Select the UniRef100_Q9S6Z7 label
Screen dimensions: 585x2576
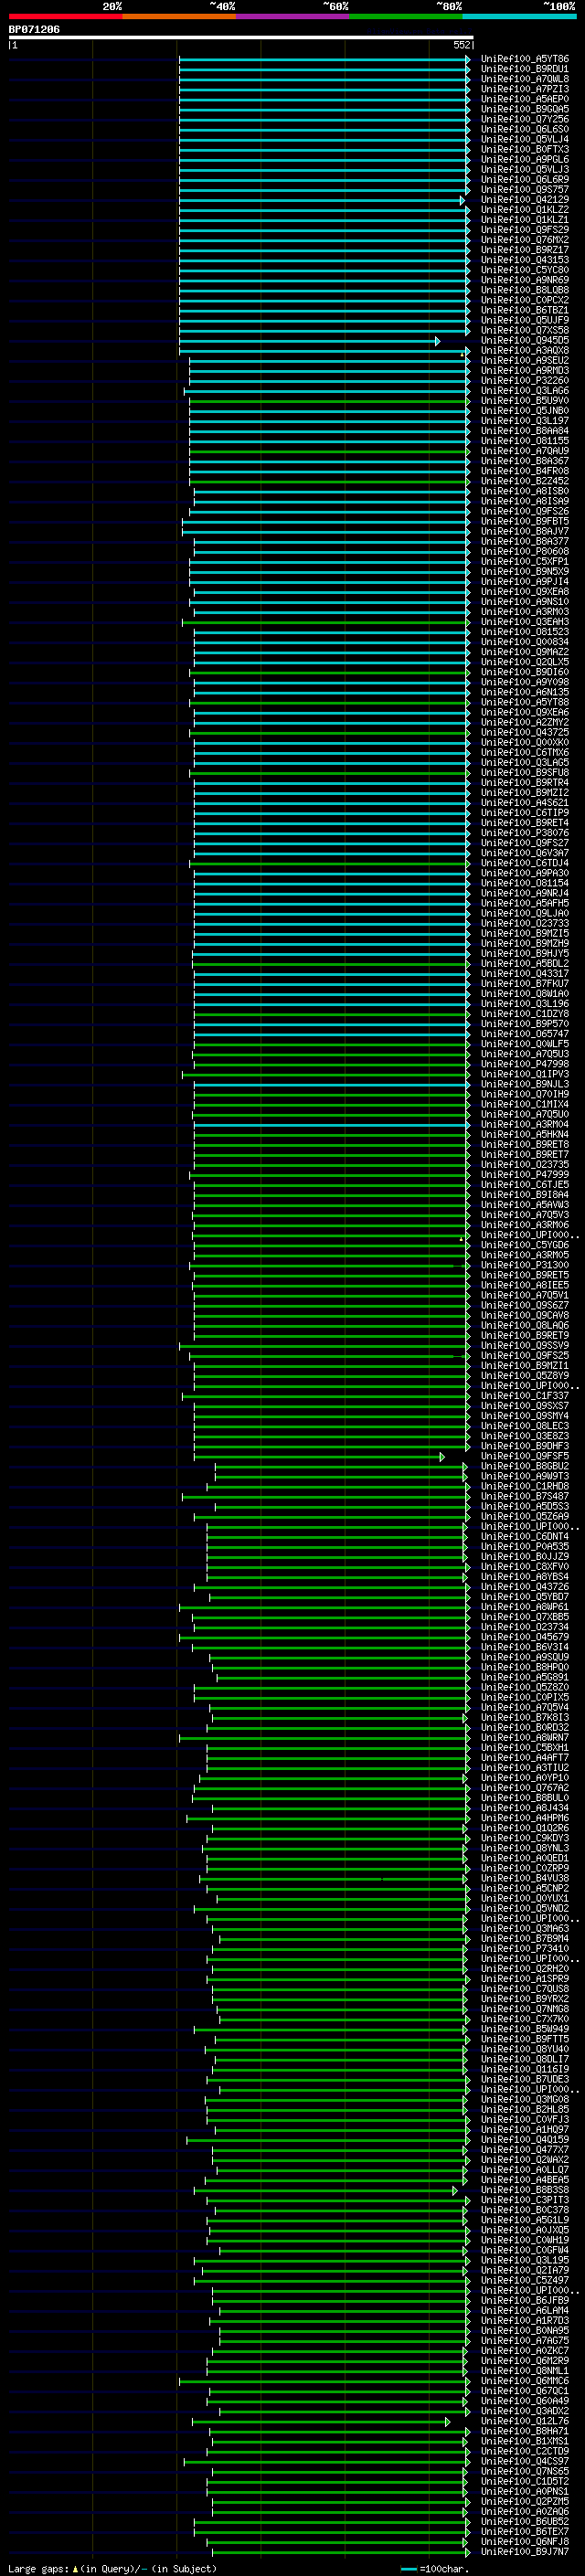525,1305
